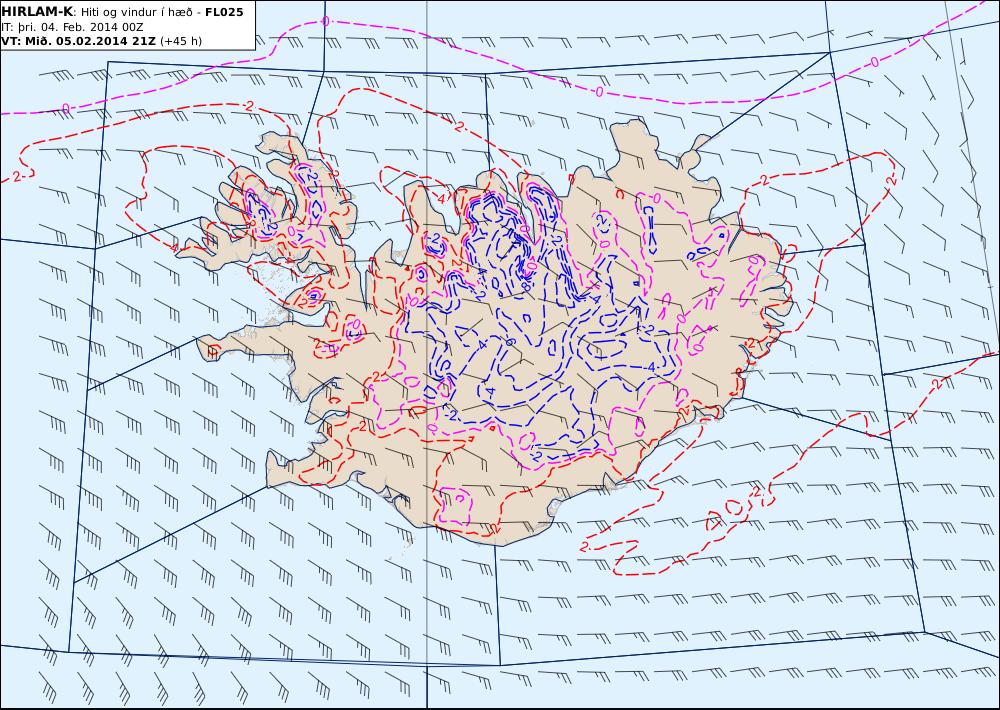Select the "IT: þri. 04. Feb. 2014 00Z" line
This screenshot has width=1000, height=710.
[x=71, y=27]
